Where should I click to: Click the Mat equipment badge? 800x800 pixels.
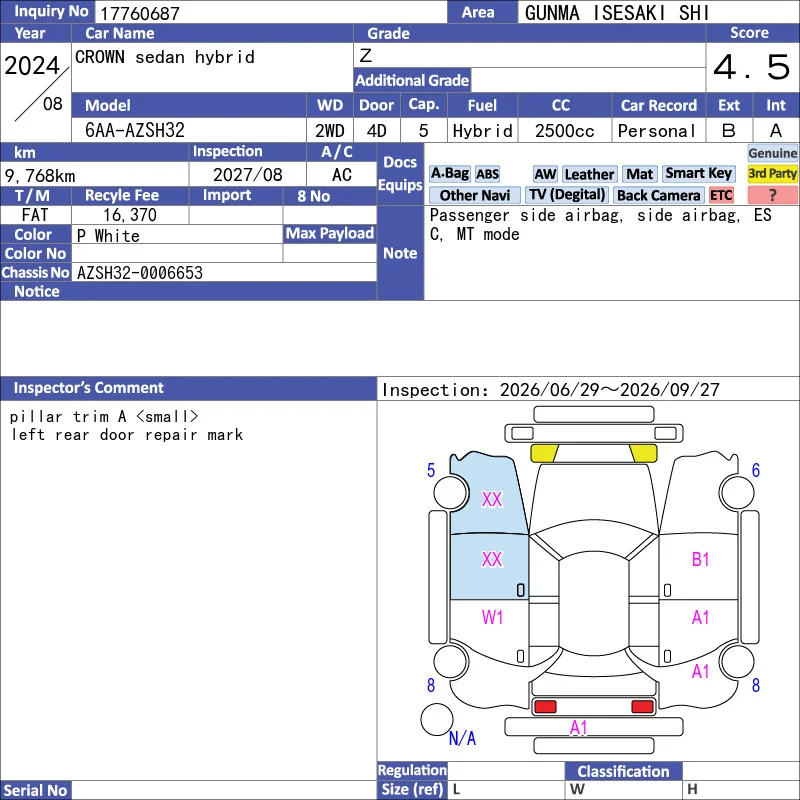640,174
